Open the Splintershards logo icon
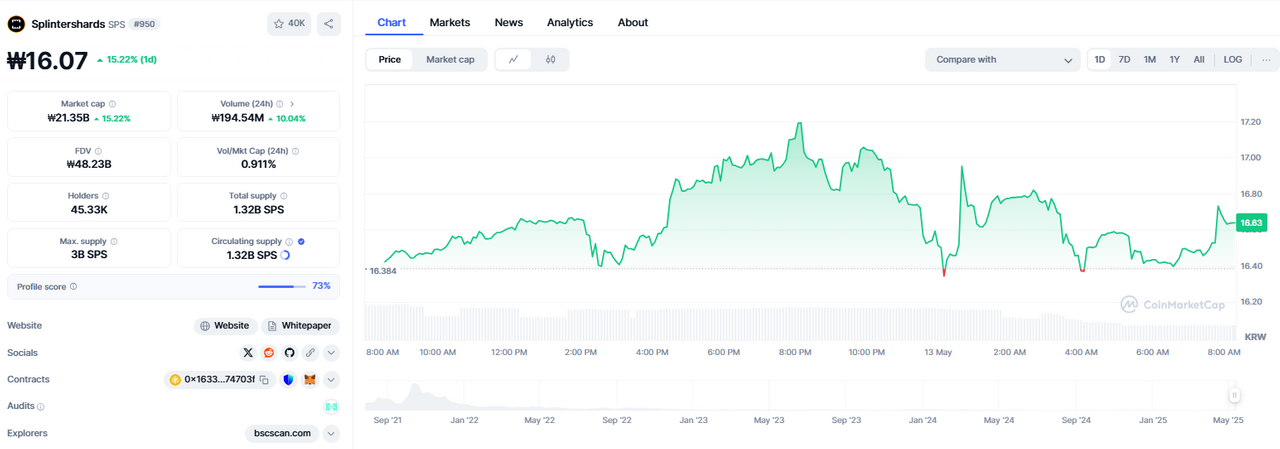 tap(16, 23)
